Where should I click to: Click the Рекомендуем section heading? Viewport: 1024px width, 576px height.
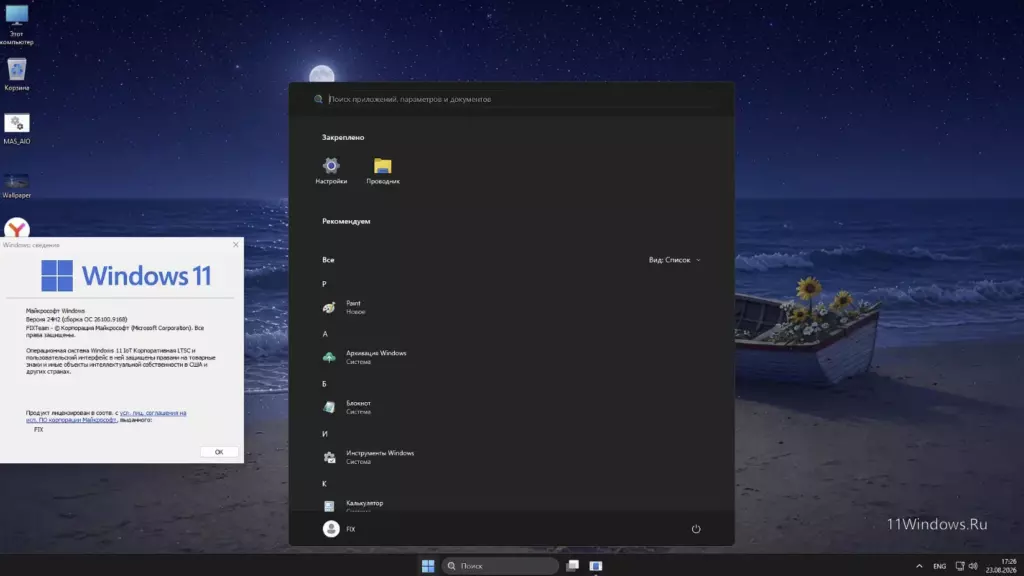[x=346, y=221]
